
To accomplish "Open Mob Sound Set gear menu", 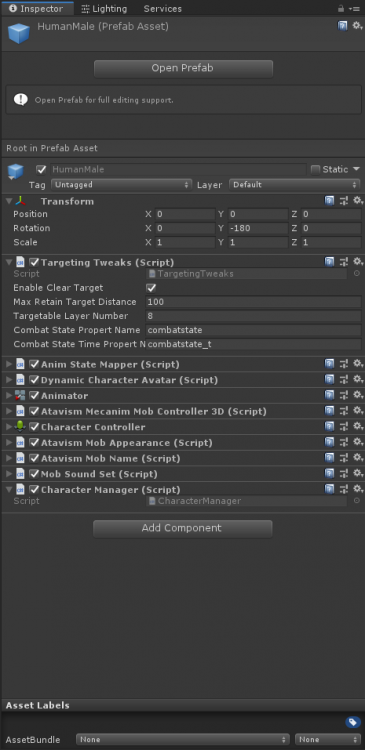I will (x=358, y=474).
